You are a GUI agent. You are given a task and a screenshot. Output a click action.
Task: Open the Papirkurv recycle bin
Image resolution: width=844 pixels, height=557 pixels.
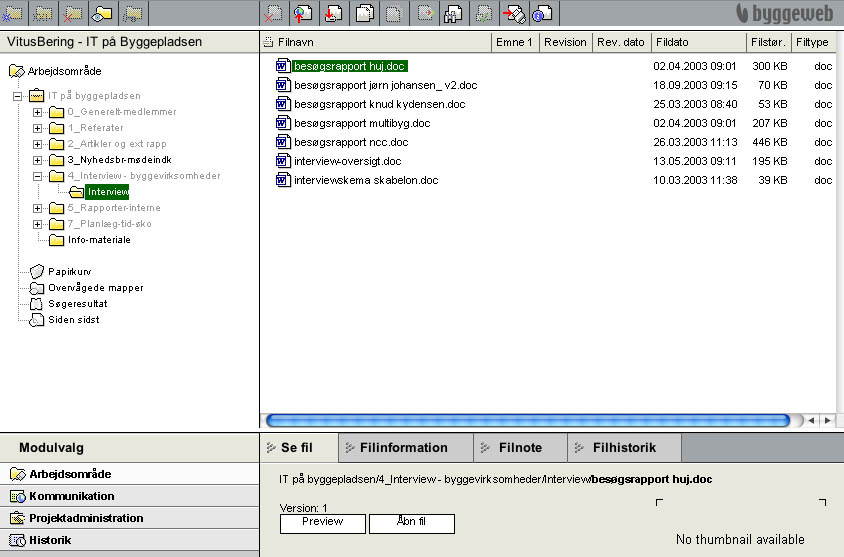tap(62, 272)
